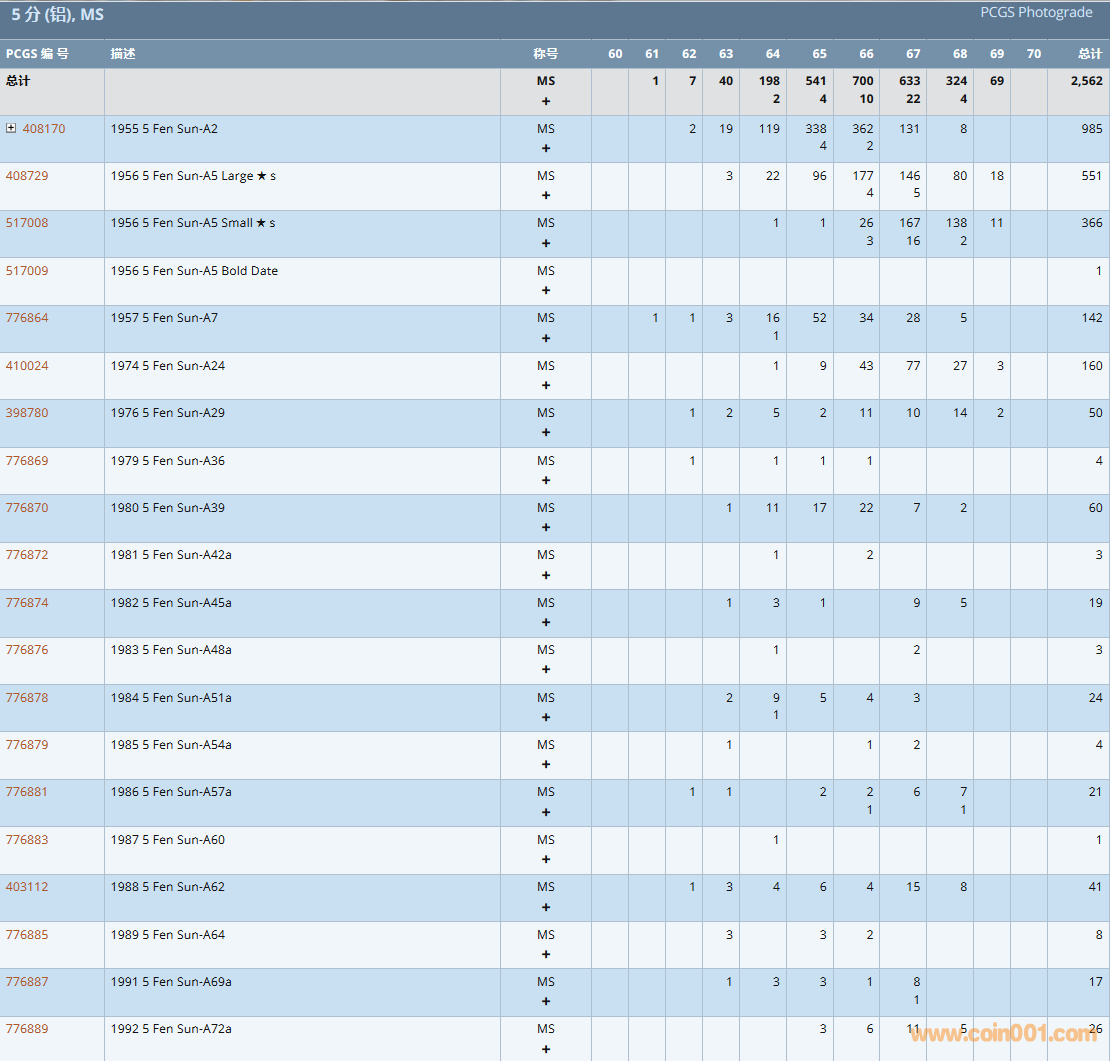This screenshot has height=1061, width=1110.
Task: Open PCGS number 776881 link
Action: (x=27, y=792)
